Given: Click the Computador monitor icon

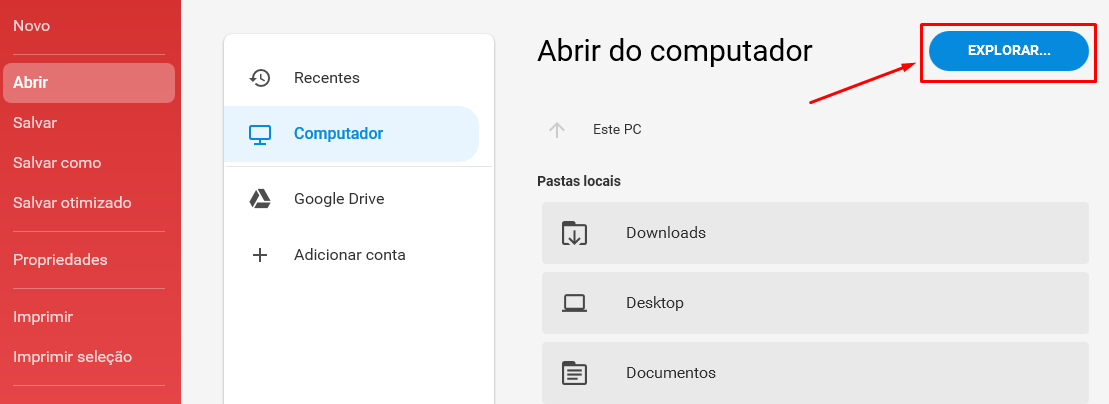Looking at the screenshot, I should click(260, 134).
